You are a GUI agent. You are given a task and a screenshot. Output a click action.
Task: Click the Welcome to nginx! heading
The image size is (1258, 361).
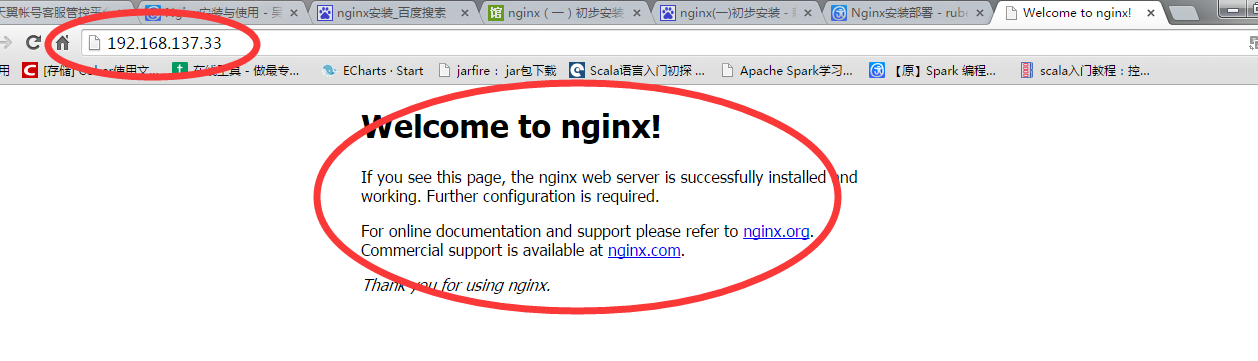click(x=511, y=127)
